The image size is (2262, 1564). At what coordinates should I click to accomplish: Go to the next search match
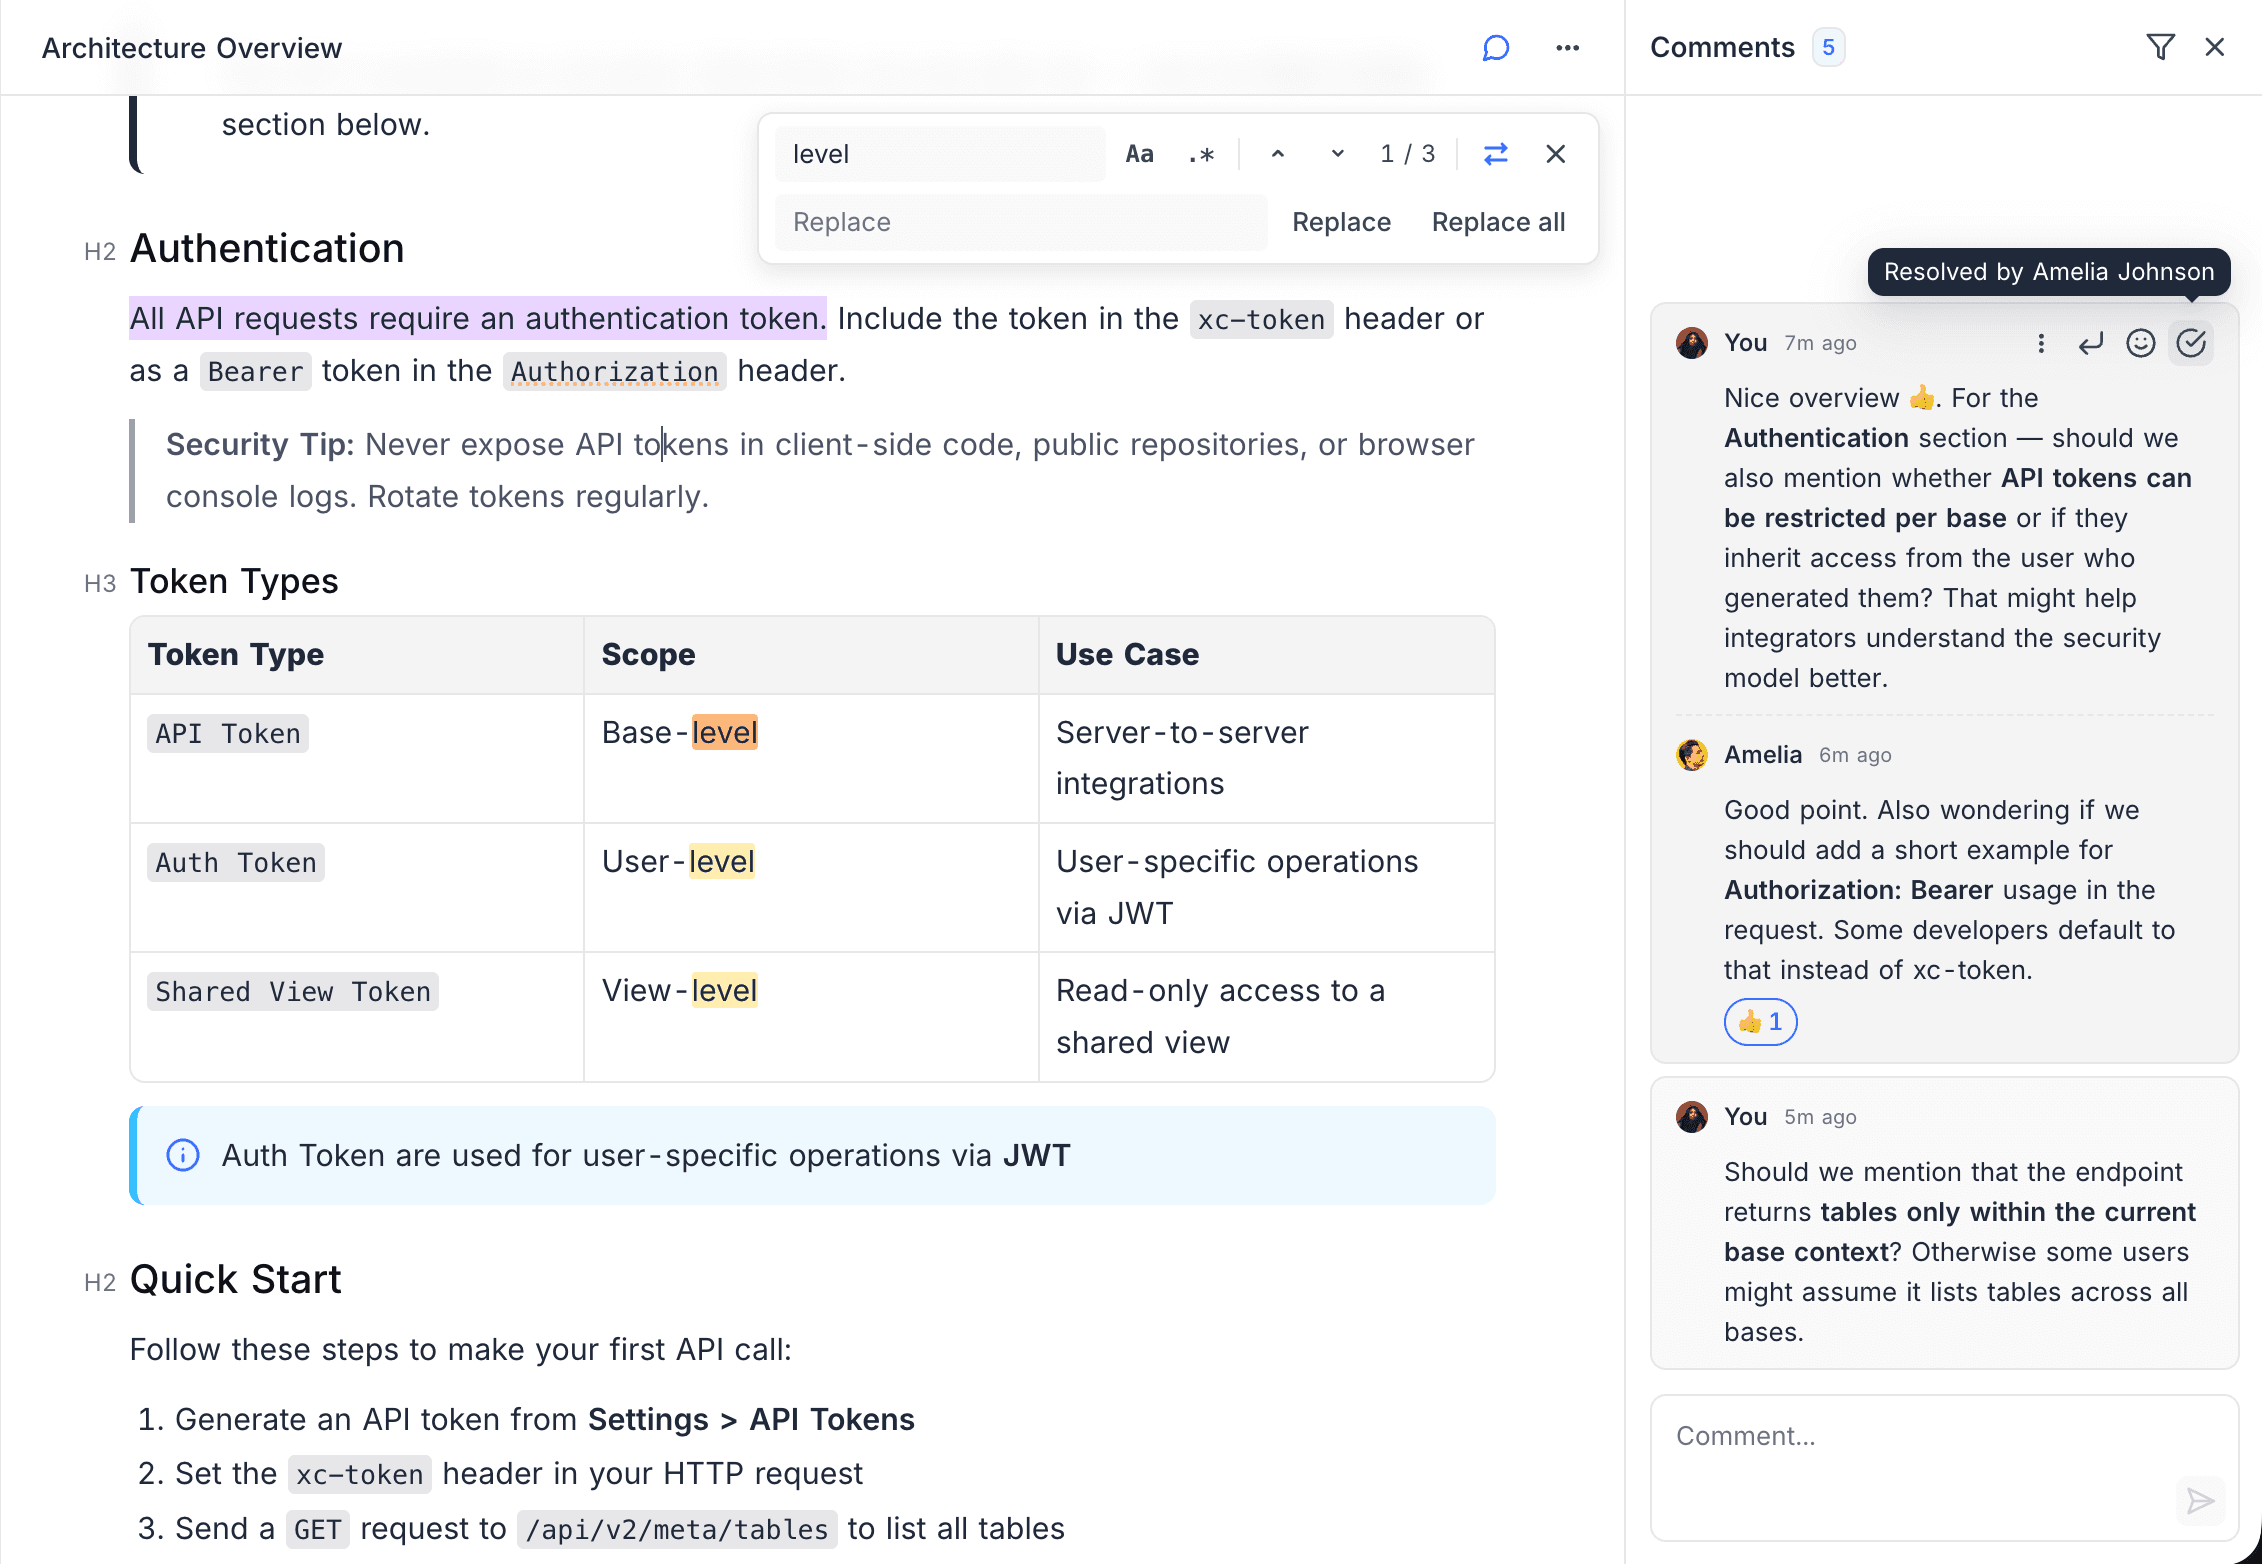pyautogui.click(x=1337, y=153)
